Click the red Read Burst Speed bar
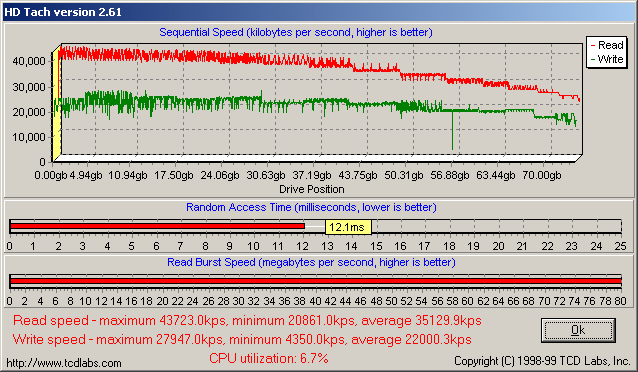Screen dimensions: 638x372 (x=316, y=281)
